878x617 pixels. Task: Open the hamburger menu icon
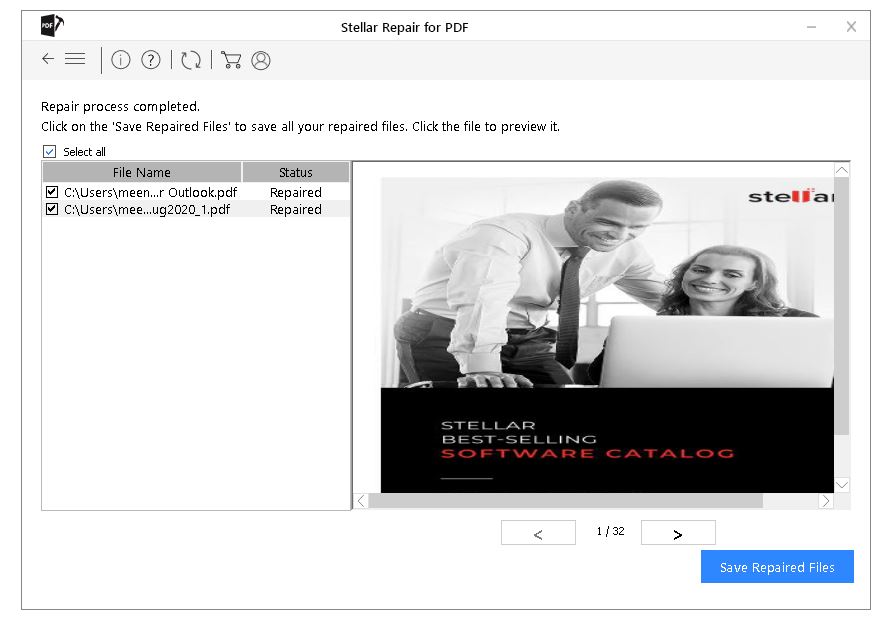(x=75, y=59)
